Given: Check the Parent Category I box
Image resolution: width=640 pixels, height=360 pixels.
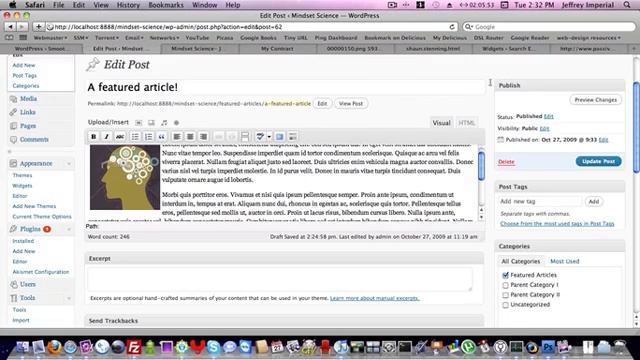Looking at the screenshot, I should click(x=505, y=285).
